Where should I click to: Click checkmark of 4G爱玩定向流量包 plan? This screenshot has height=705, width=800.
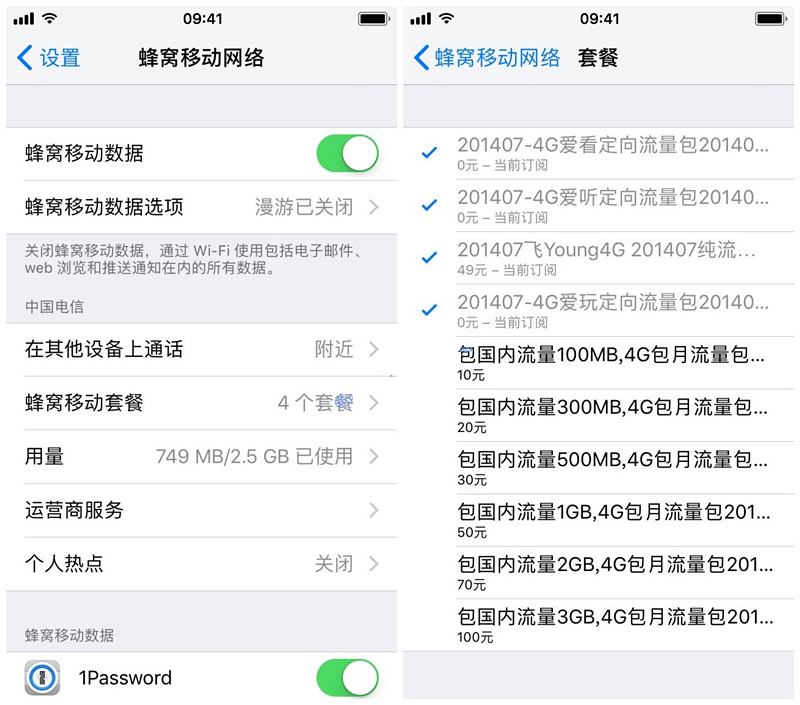429,310
